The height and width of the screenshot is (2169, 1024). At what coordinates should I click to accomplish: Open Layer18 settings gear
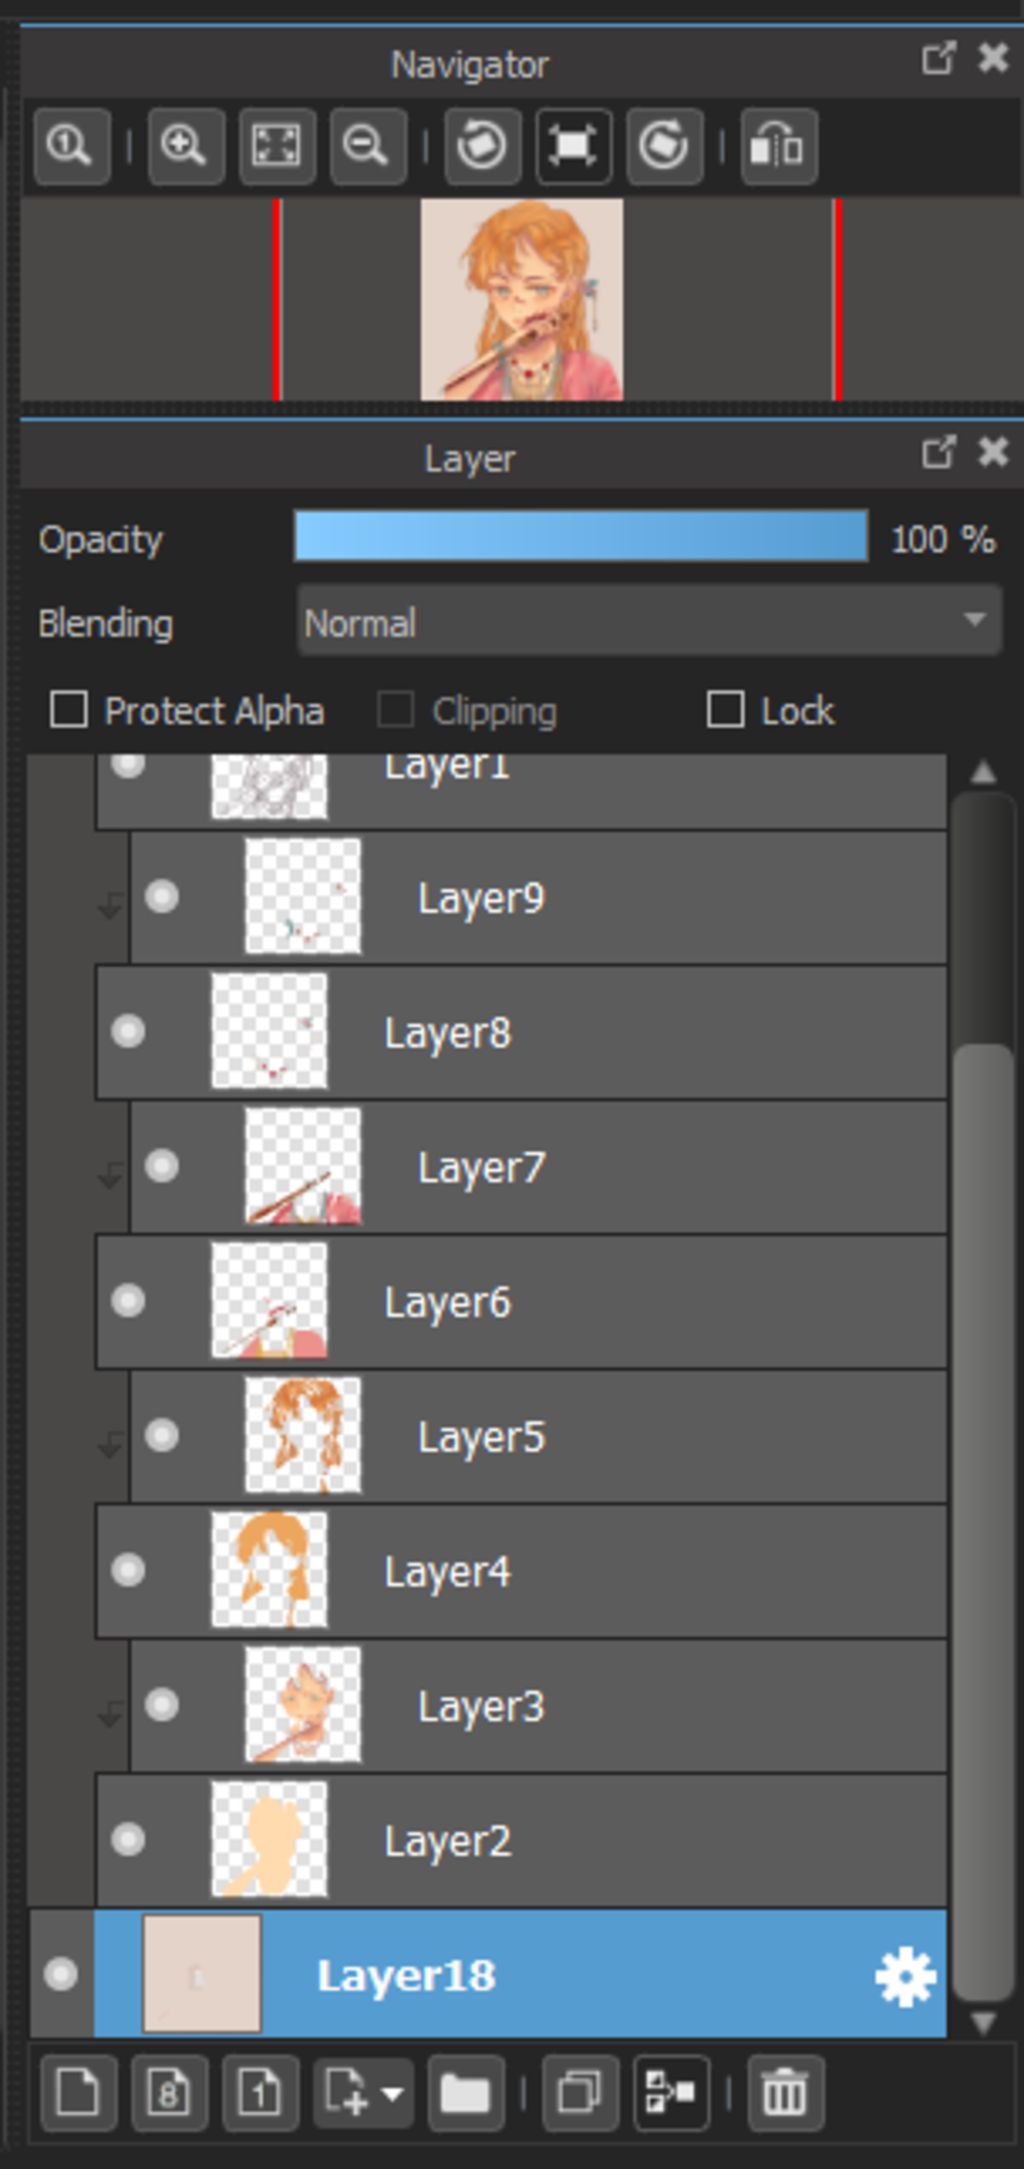(905, 1977)
